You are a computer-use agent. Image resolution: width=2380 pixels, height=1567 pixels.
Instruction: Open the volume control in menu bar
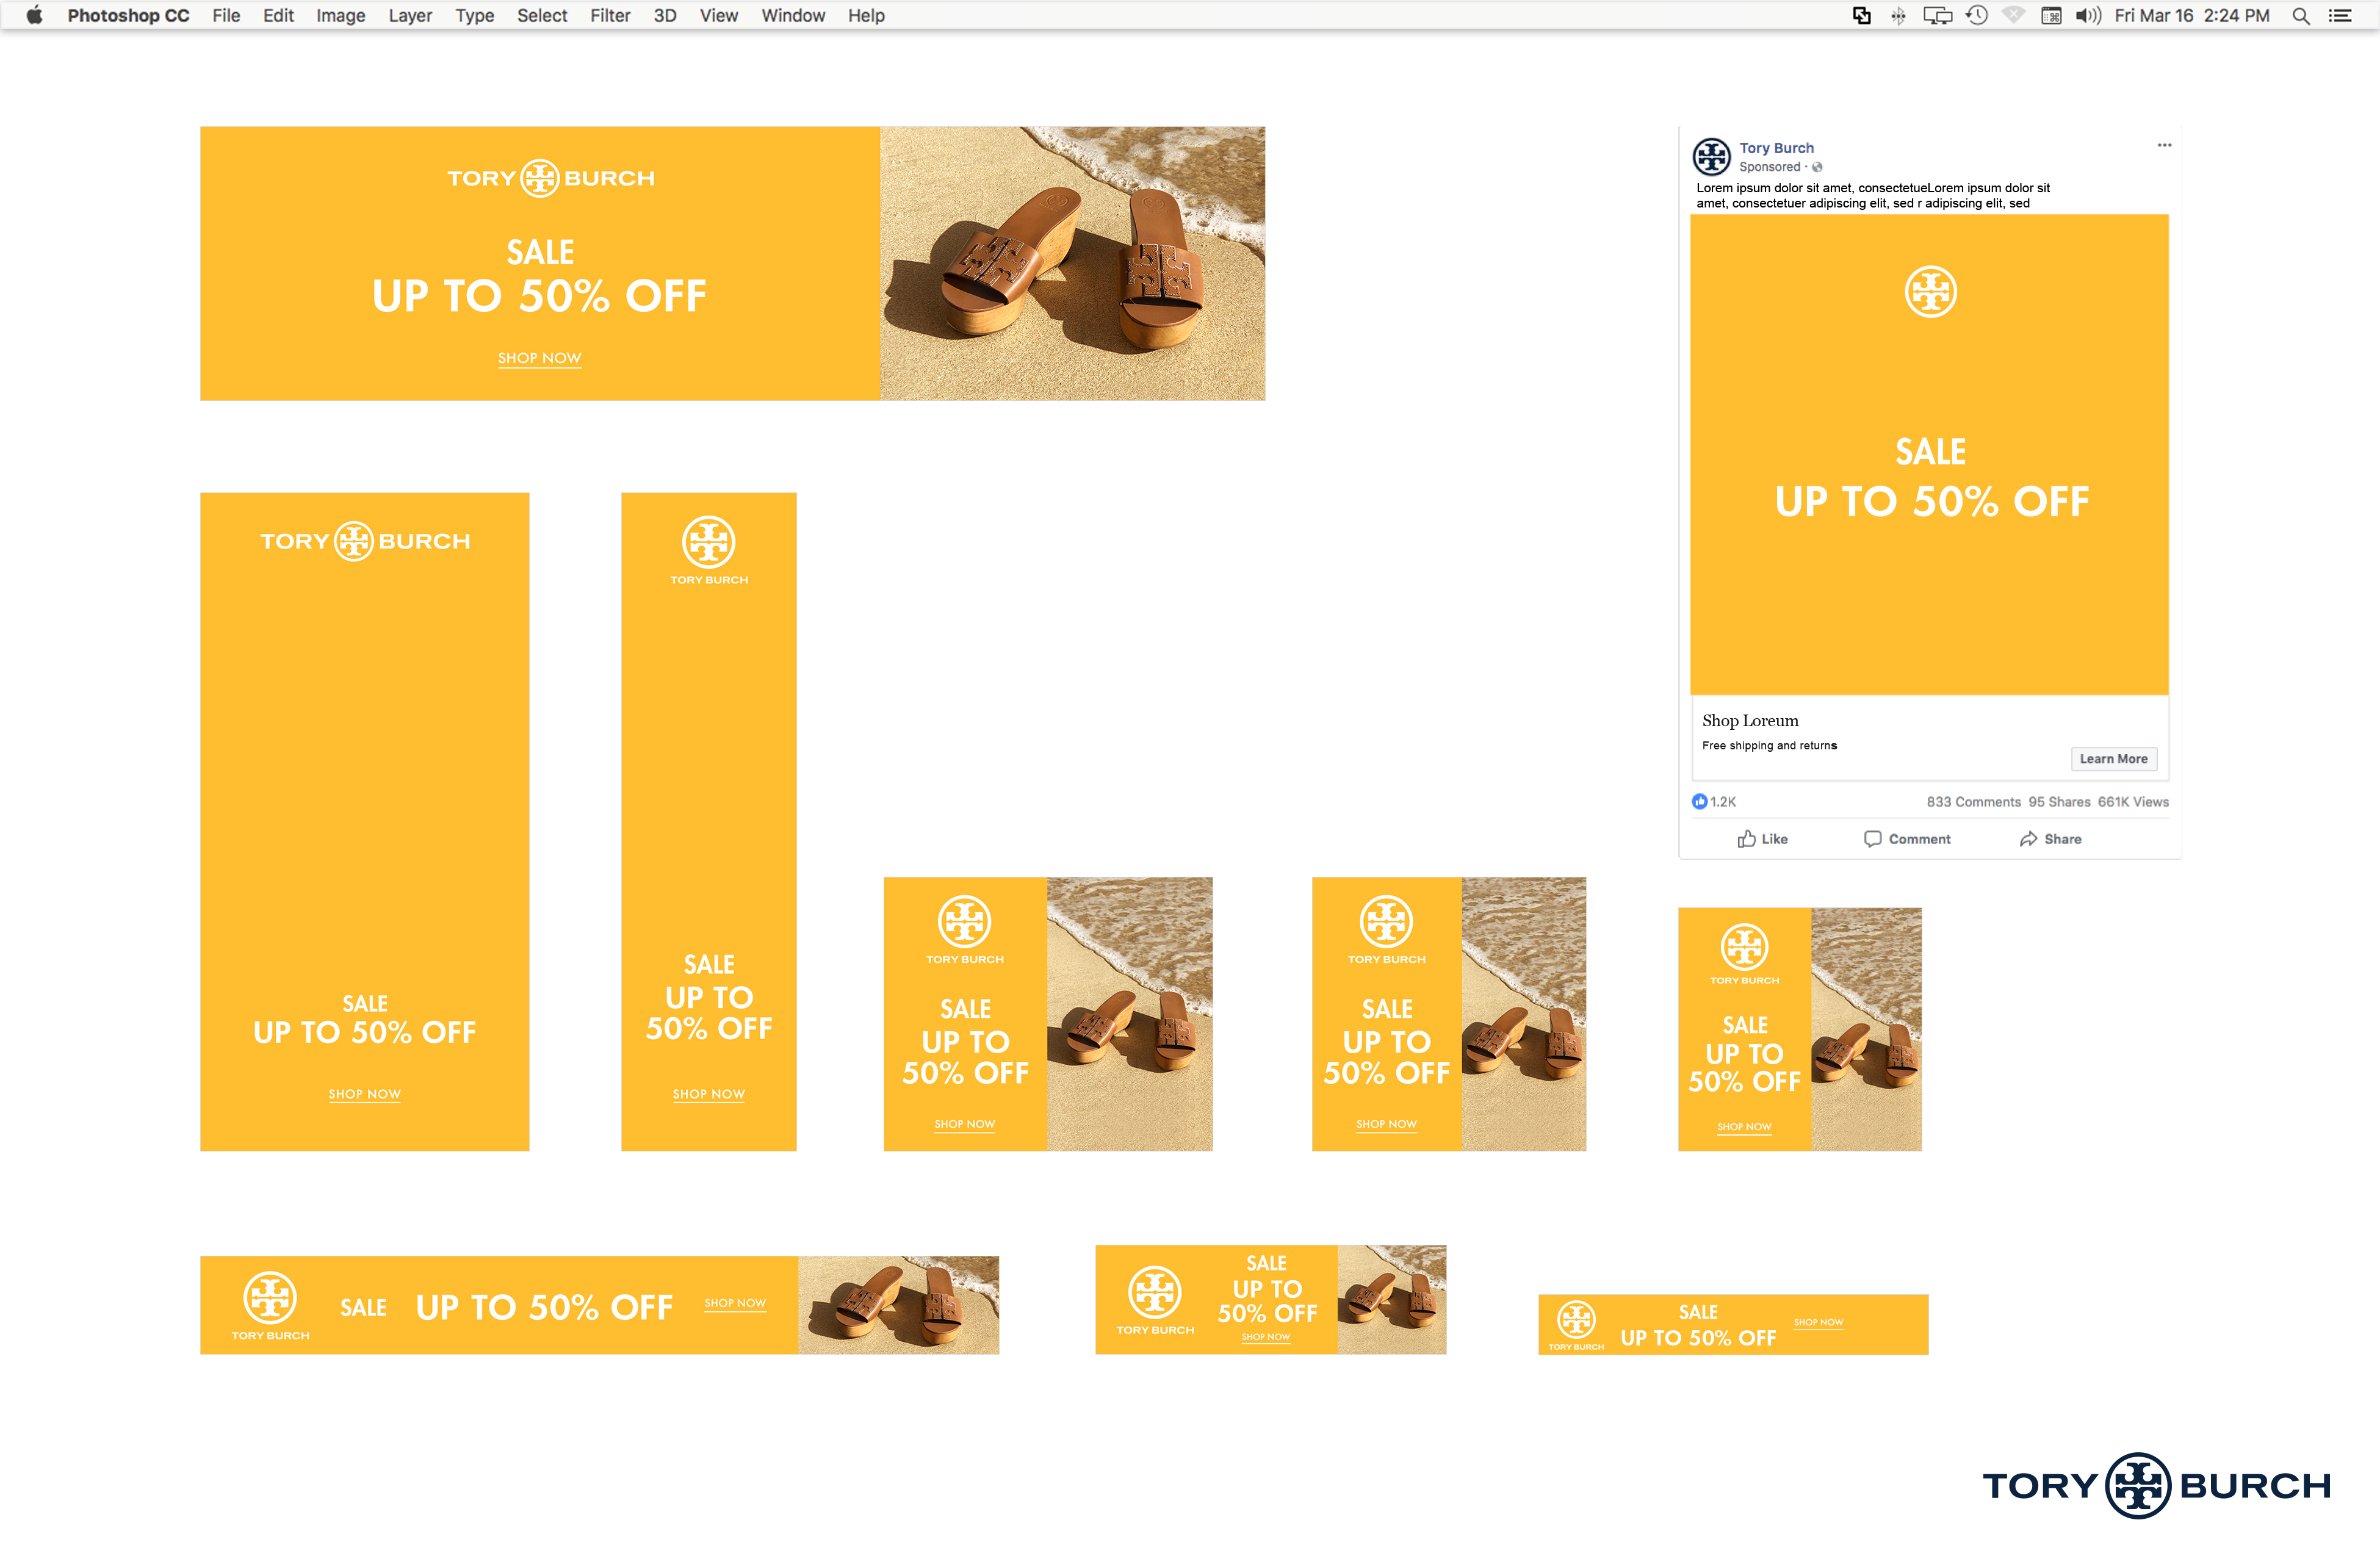click(2088, 15)
